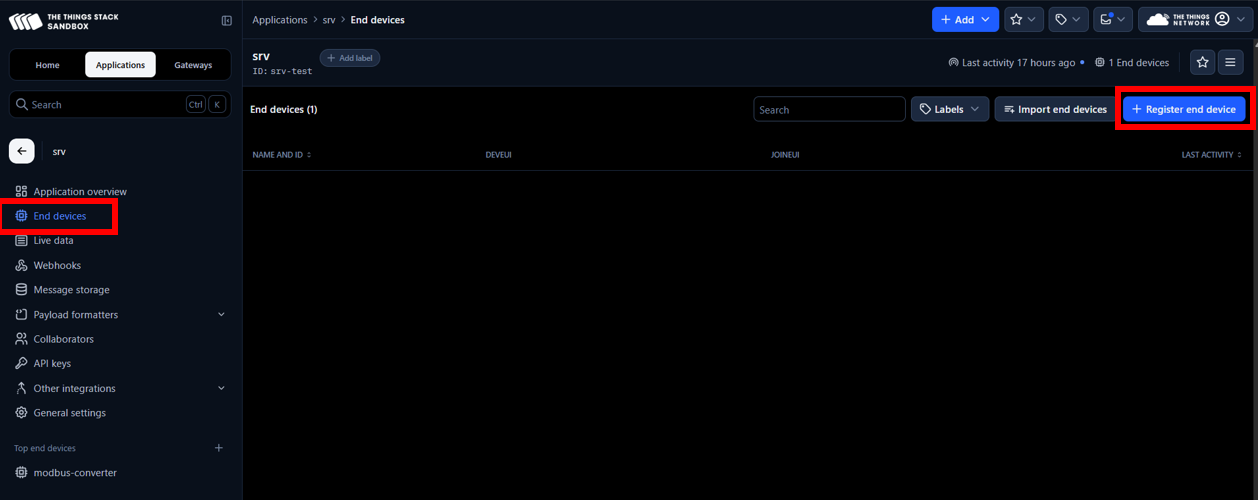Switch to the Home tab

47,65
